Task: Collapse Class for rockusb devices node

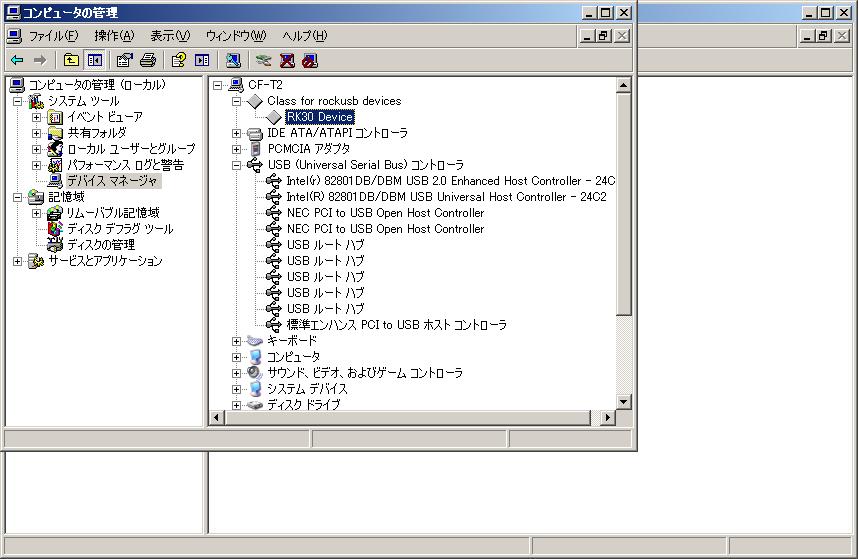Action: coord(236,101)
